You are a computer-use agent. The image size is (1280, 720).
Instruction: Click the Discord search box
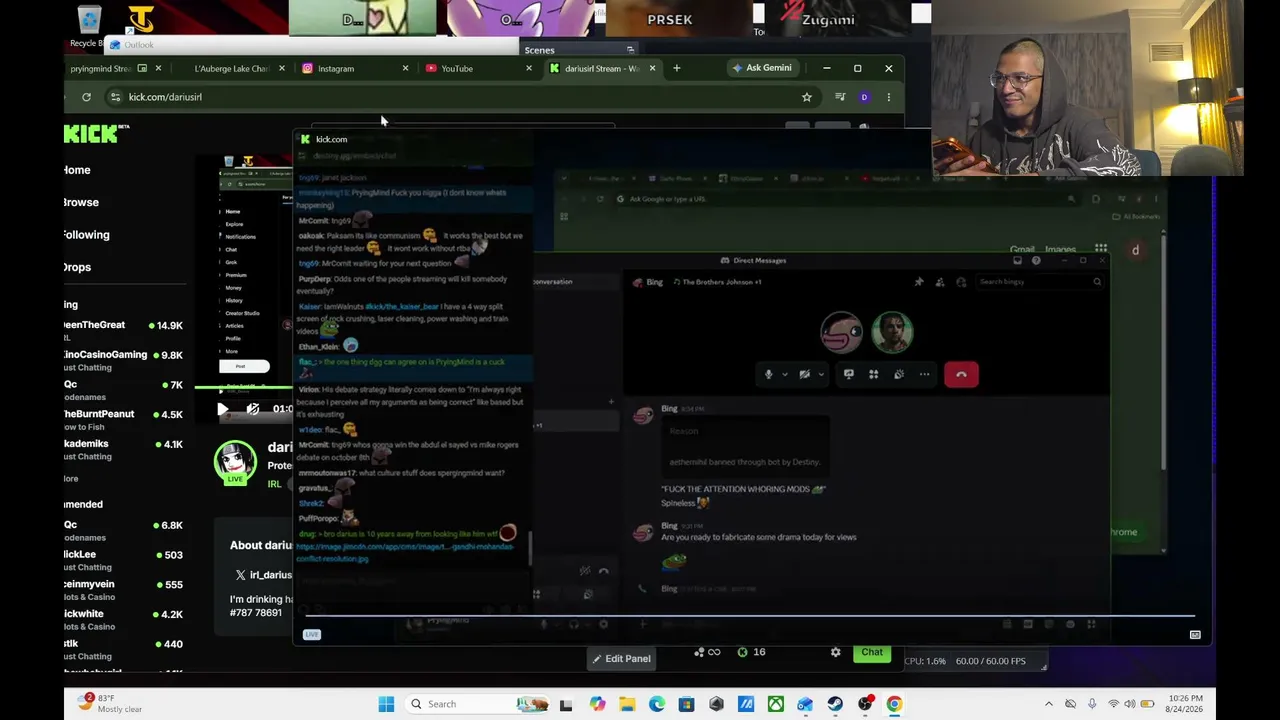(1038, 282)
